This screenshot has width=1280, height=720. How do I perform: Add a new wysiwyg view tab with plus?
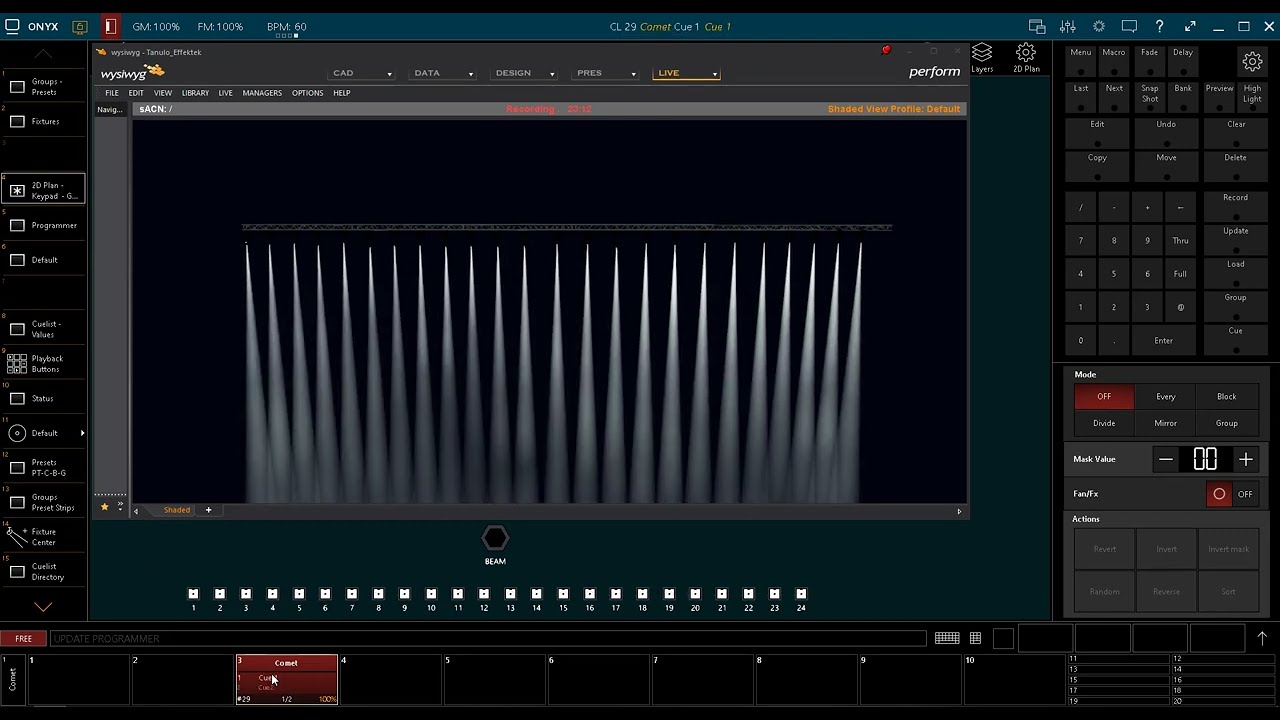(208, 510)
